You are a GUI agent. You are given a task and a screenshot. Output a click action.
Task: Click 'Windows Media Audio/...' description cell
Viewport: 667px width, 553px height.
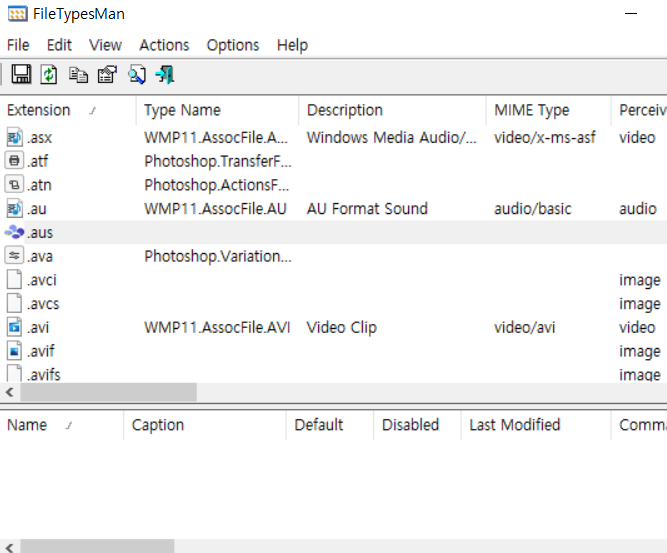(391, 138)
